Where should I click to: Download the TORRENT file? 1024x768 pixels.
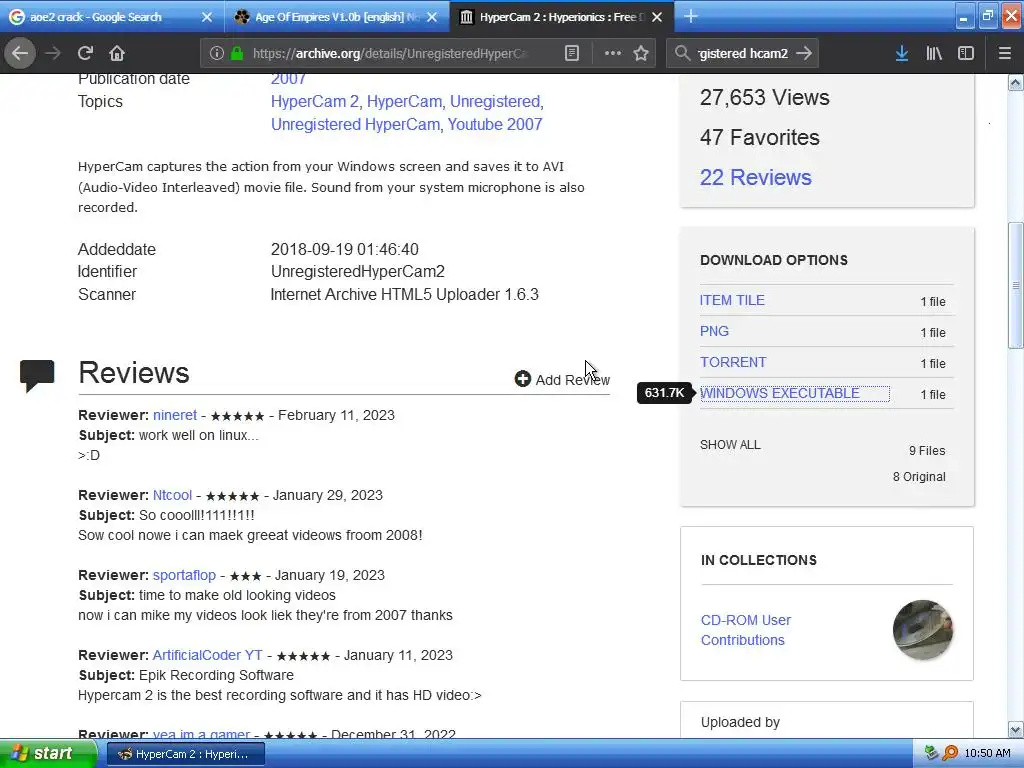733,362
